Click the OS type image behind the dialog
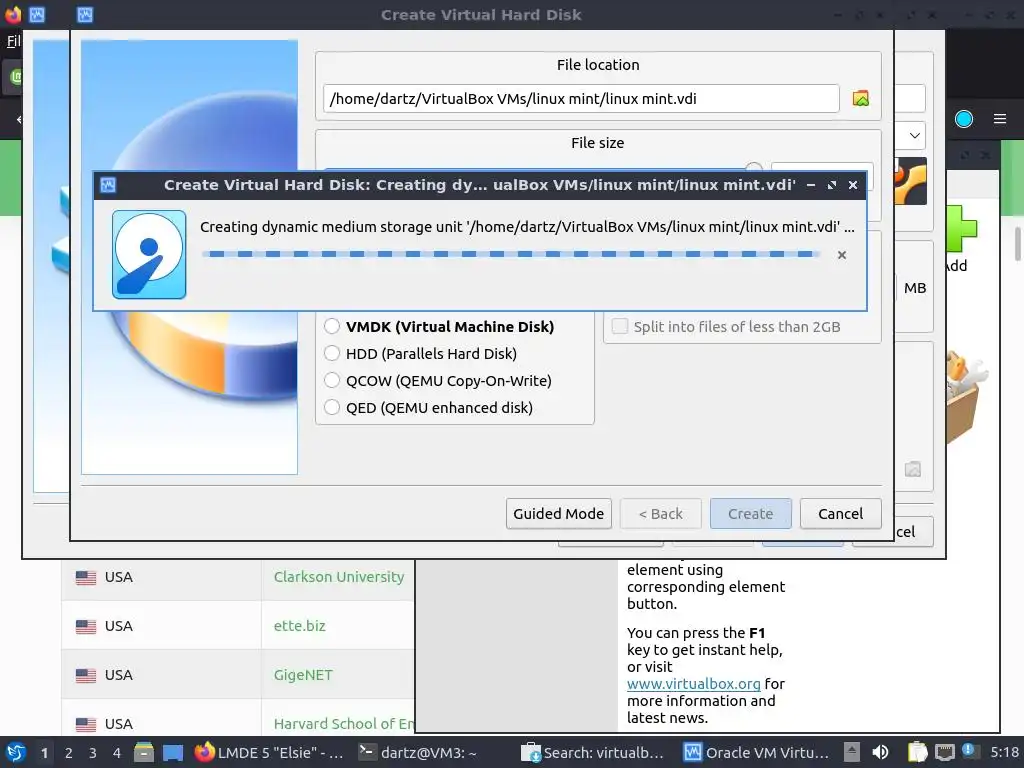This screenshot has height=768, width=1024. tap(911, 181)
